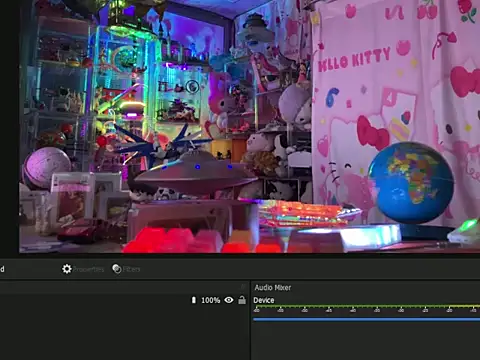Toggle the source lock padlock icon
Screen dimensions: 480x360
[242, 300]
